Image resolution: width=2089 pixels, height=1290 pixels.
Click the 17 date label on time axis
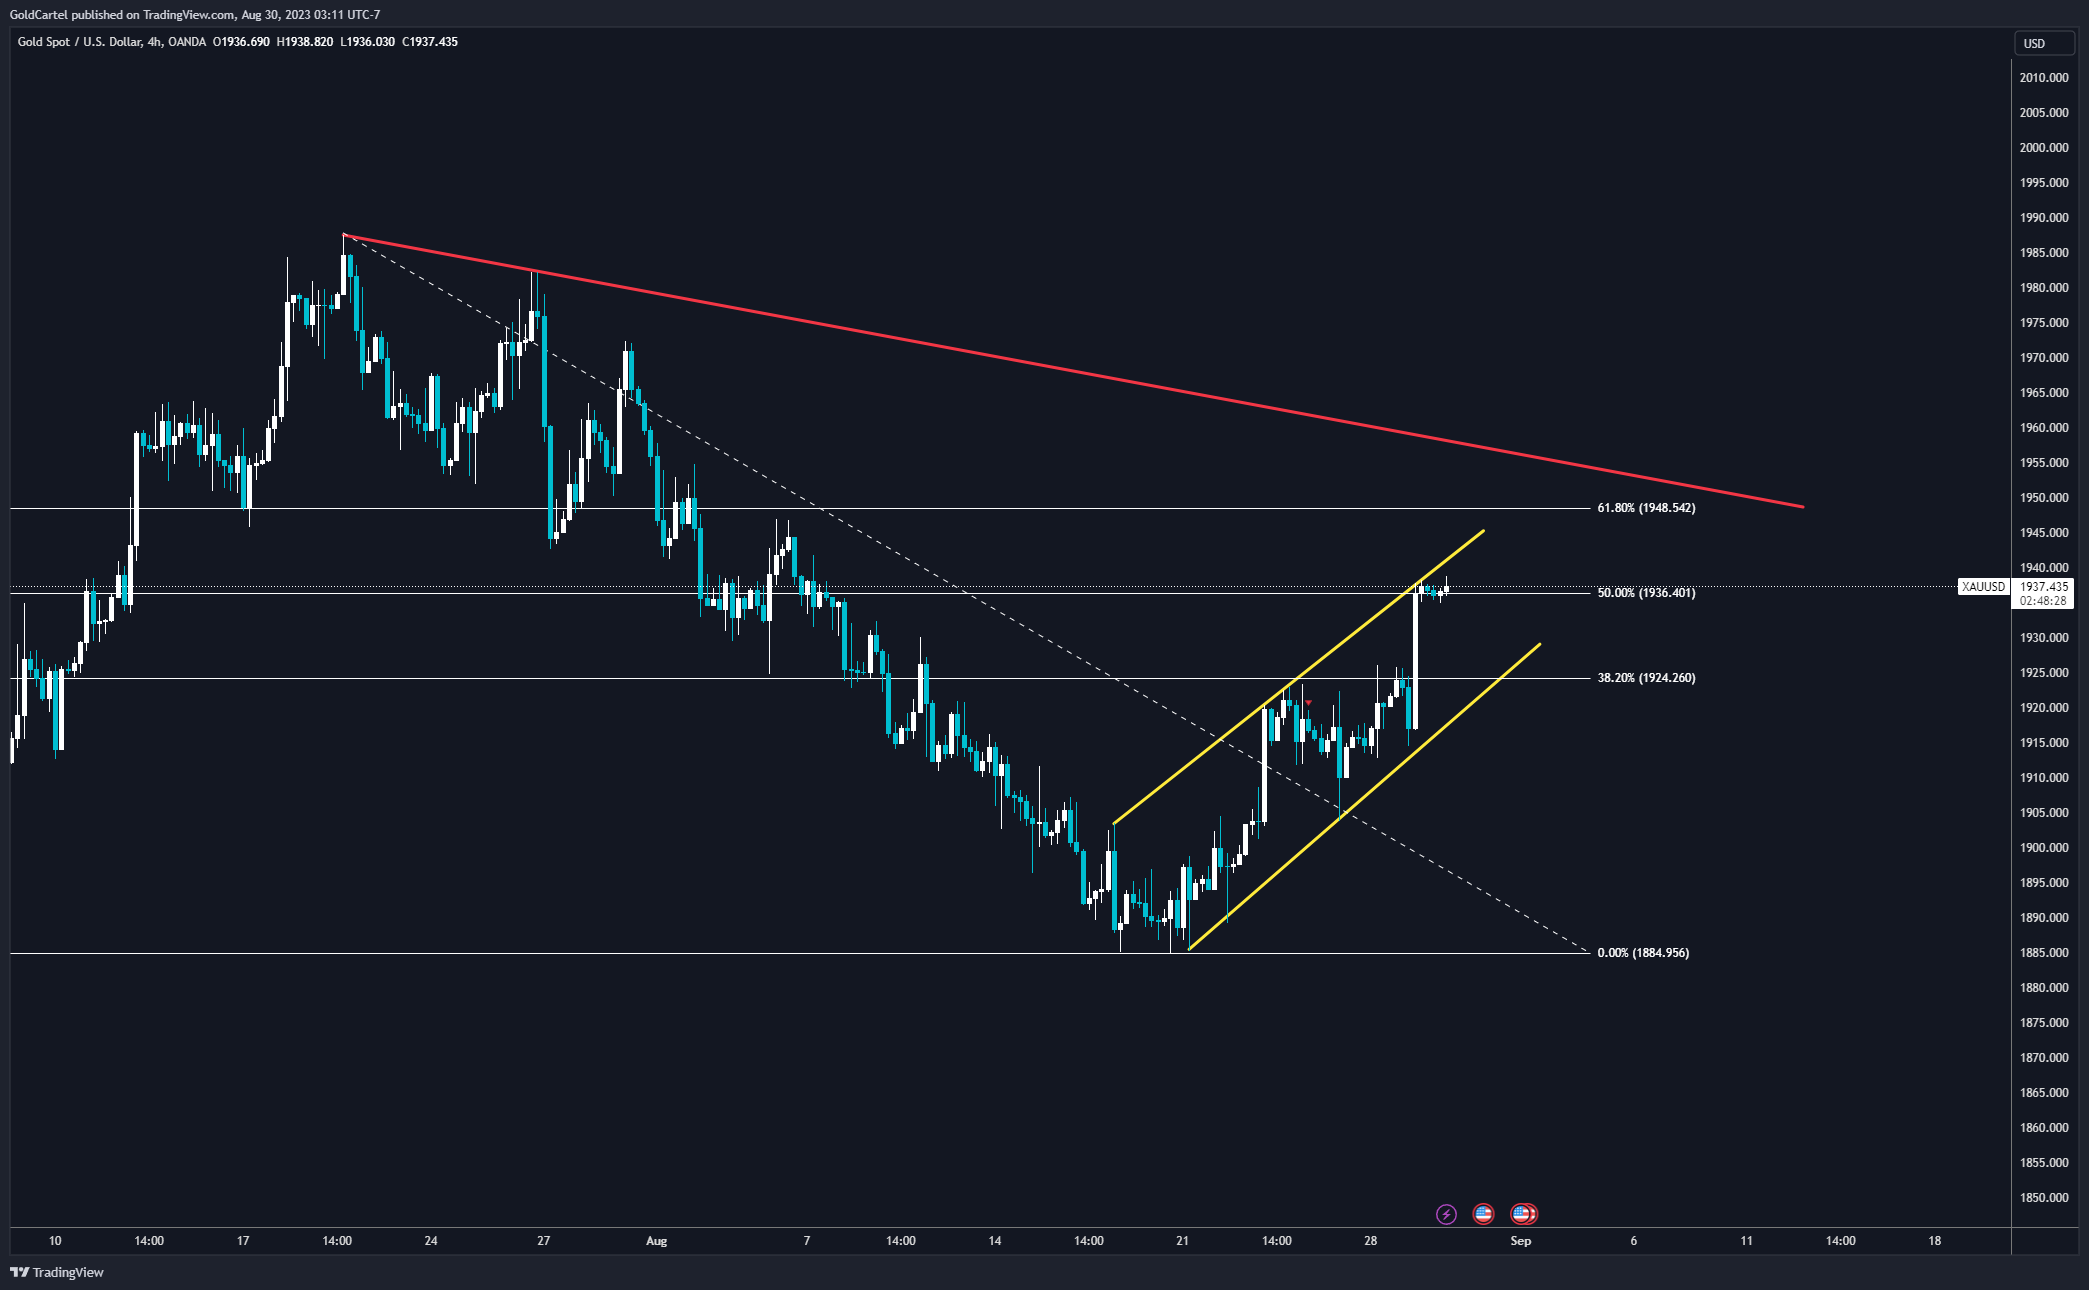point(243,1241)
